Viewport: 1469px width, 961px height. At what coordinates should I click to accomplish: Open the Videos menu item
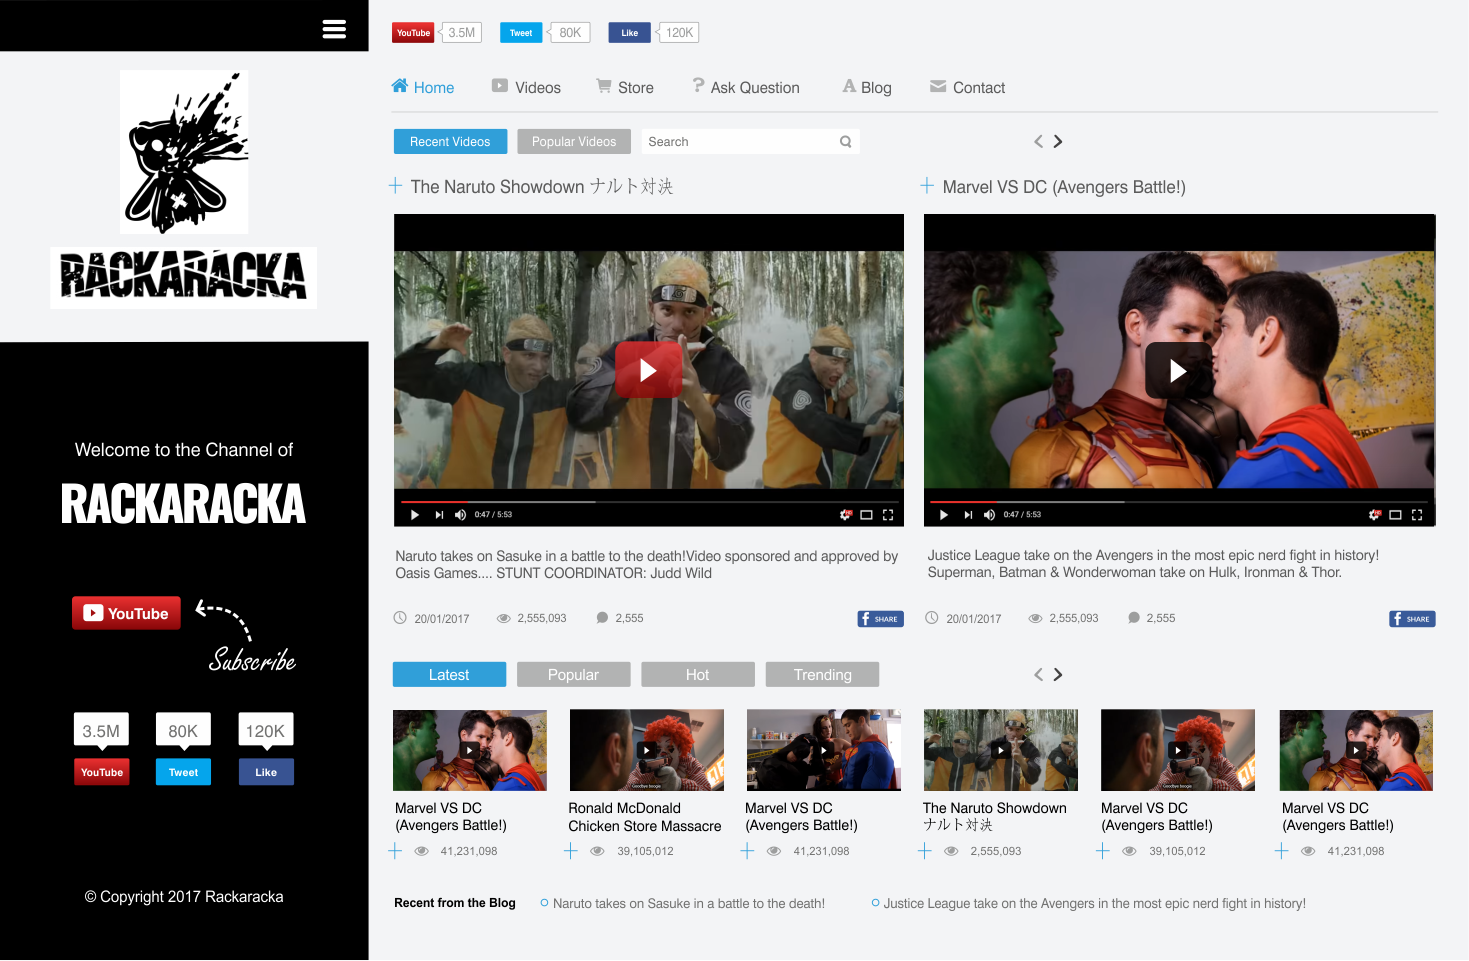(526, 87)
